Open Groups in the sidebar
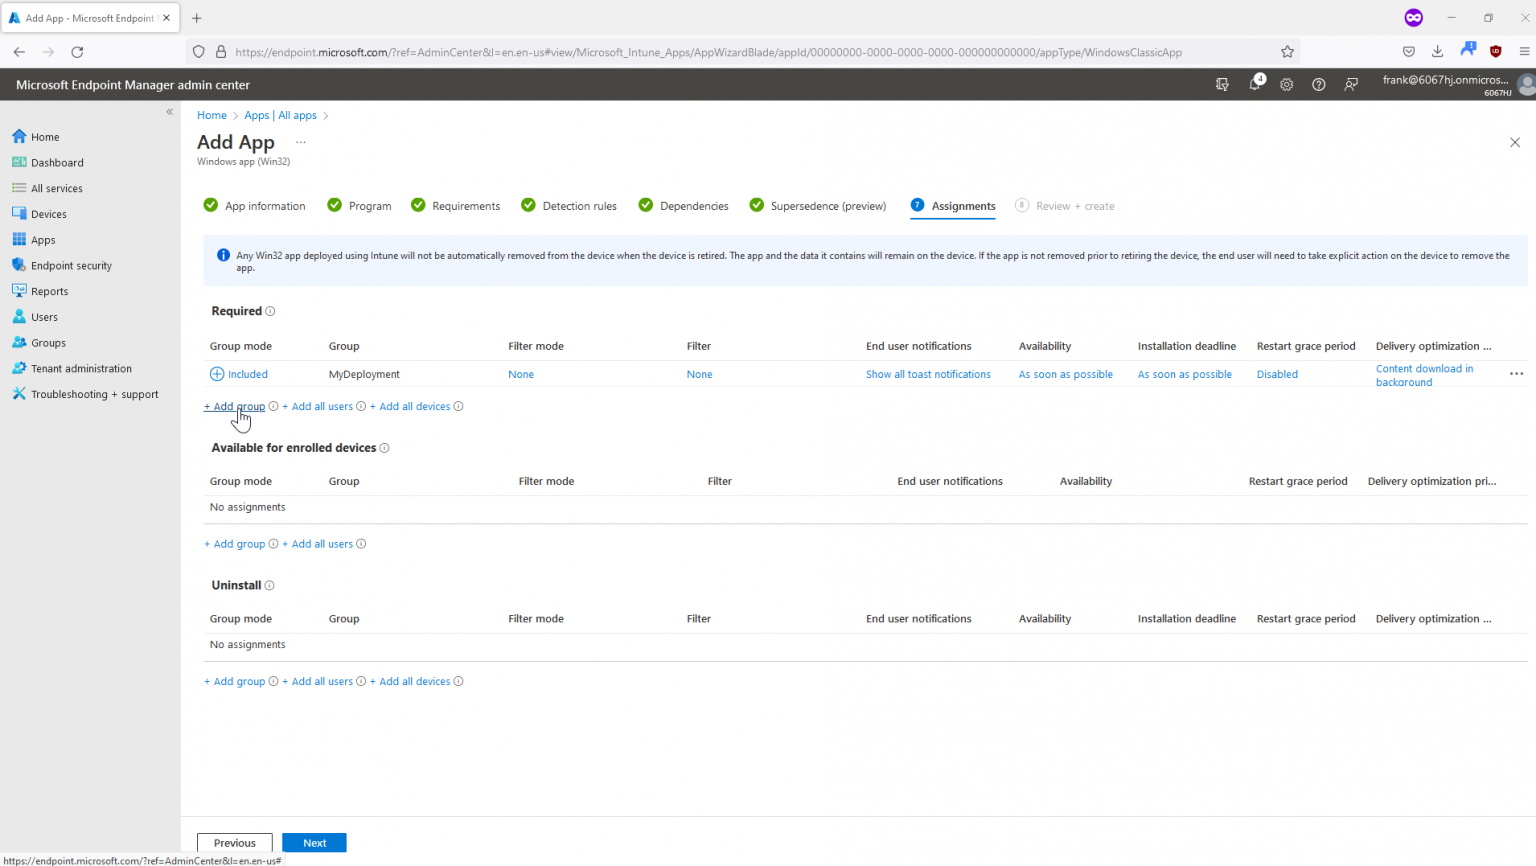Viewport: 1536px width, 866px height. (38, 342)
